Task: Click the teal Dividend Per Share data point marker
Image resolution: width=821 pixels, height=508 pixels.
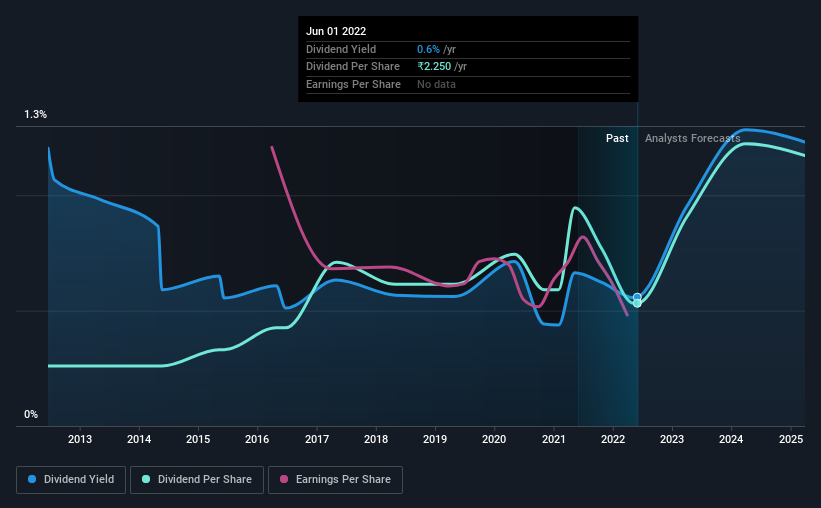Action: (x=637, y=303)
